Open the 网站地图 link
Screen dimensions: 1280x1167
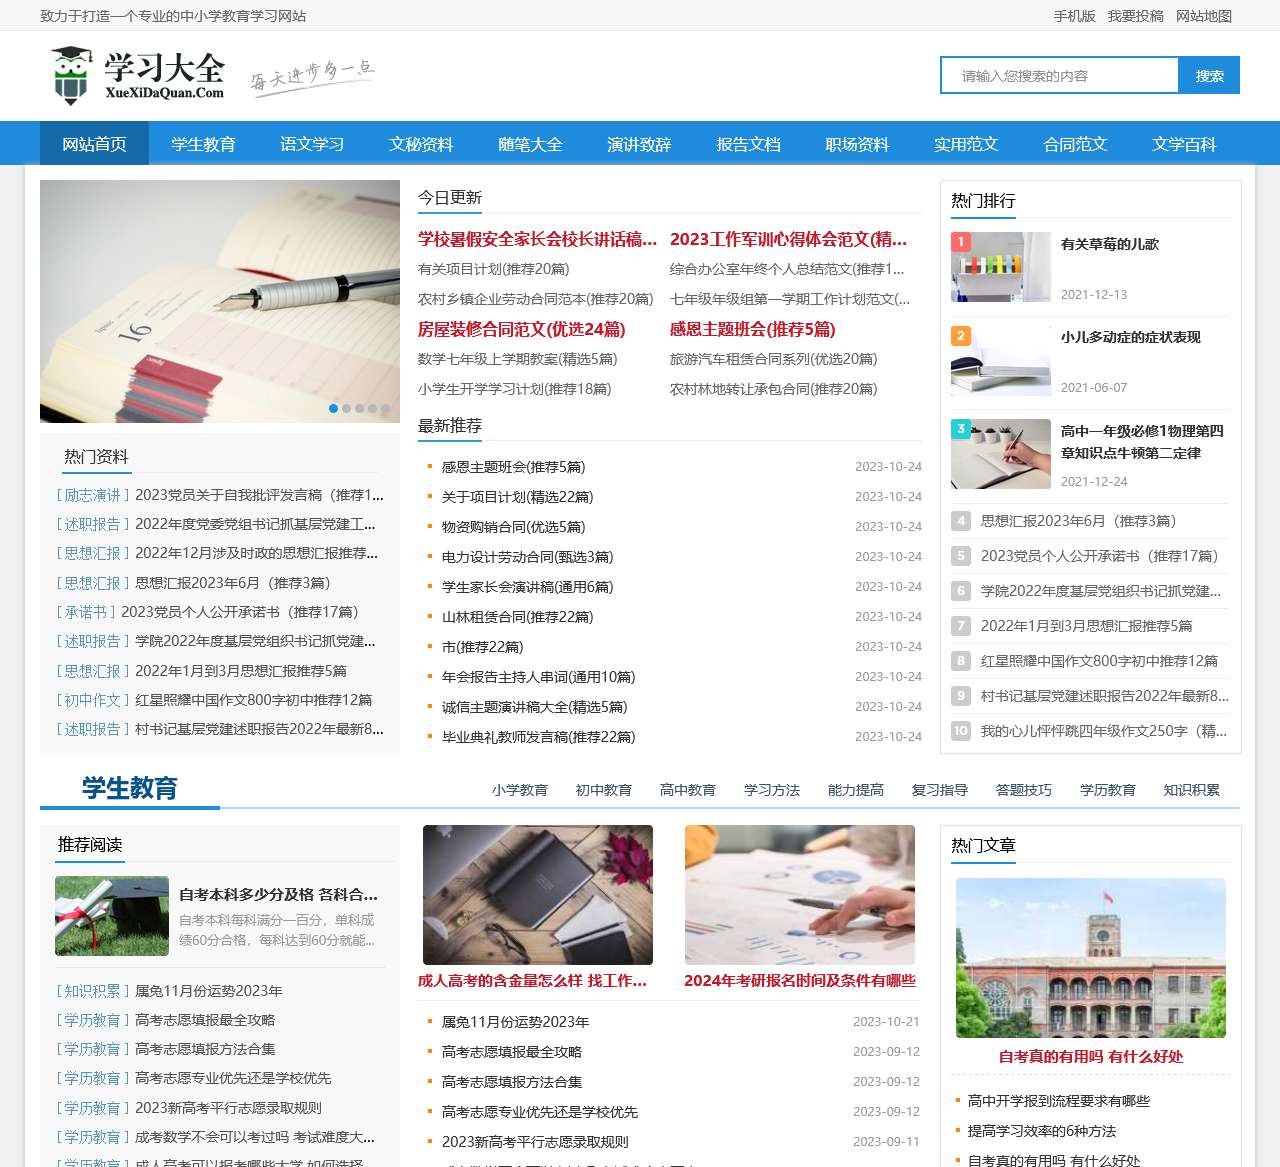[1204, 16]
